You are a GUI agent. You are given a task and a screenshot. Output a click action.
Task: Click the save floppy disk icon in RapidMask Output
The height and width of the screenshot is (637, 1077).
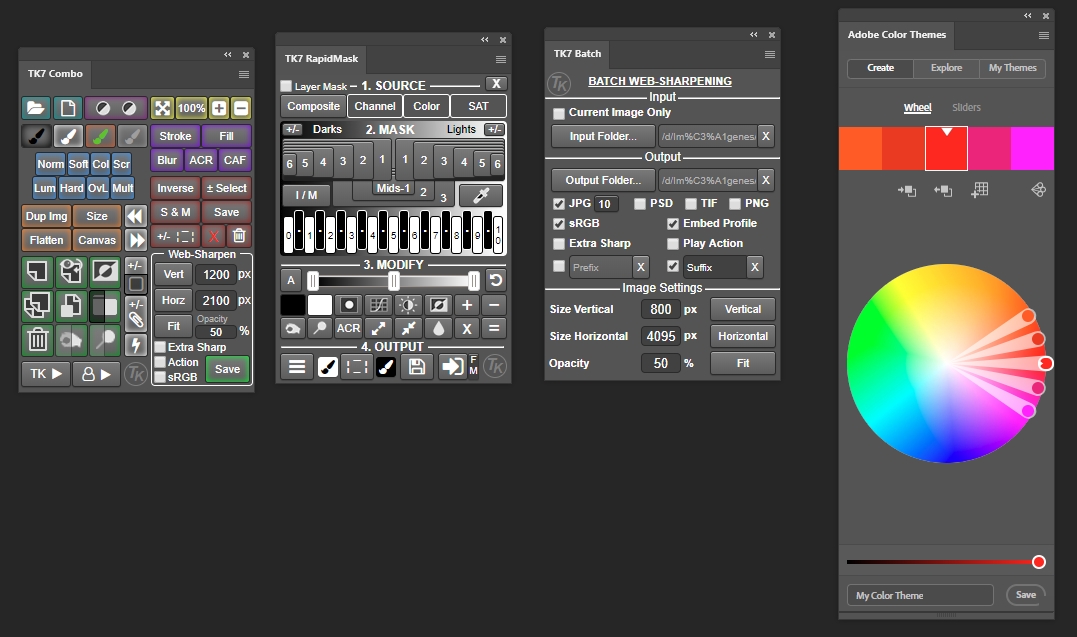(x=416, y=366)
